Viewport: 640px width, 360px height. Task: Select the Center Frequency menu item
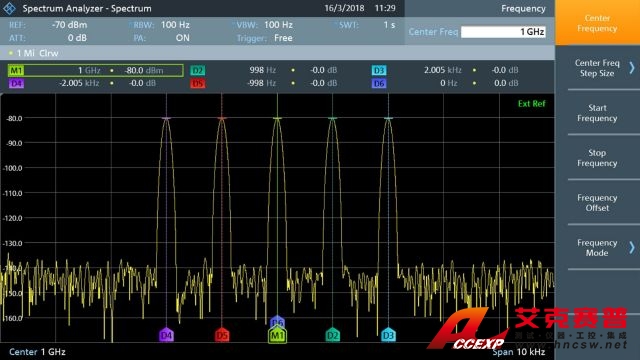597,23
